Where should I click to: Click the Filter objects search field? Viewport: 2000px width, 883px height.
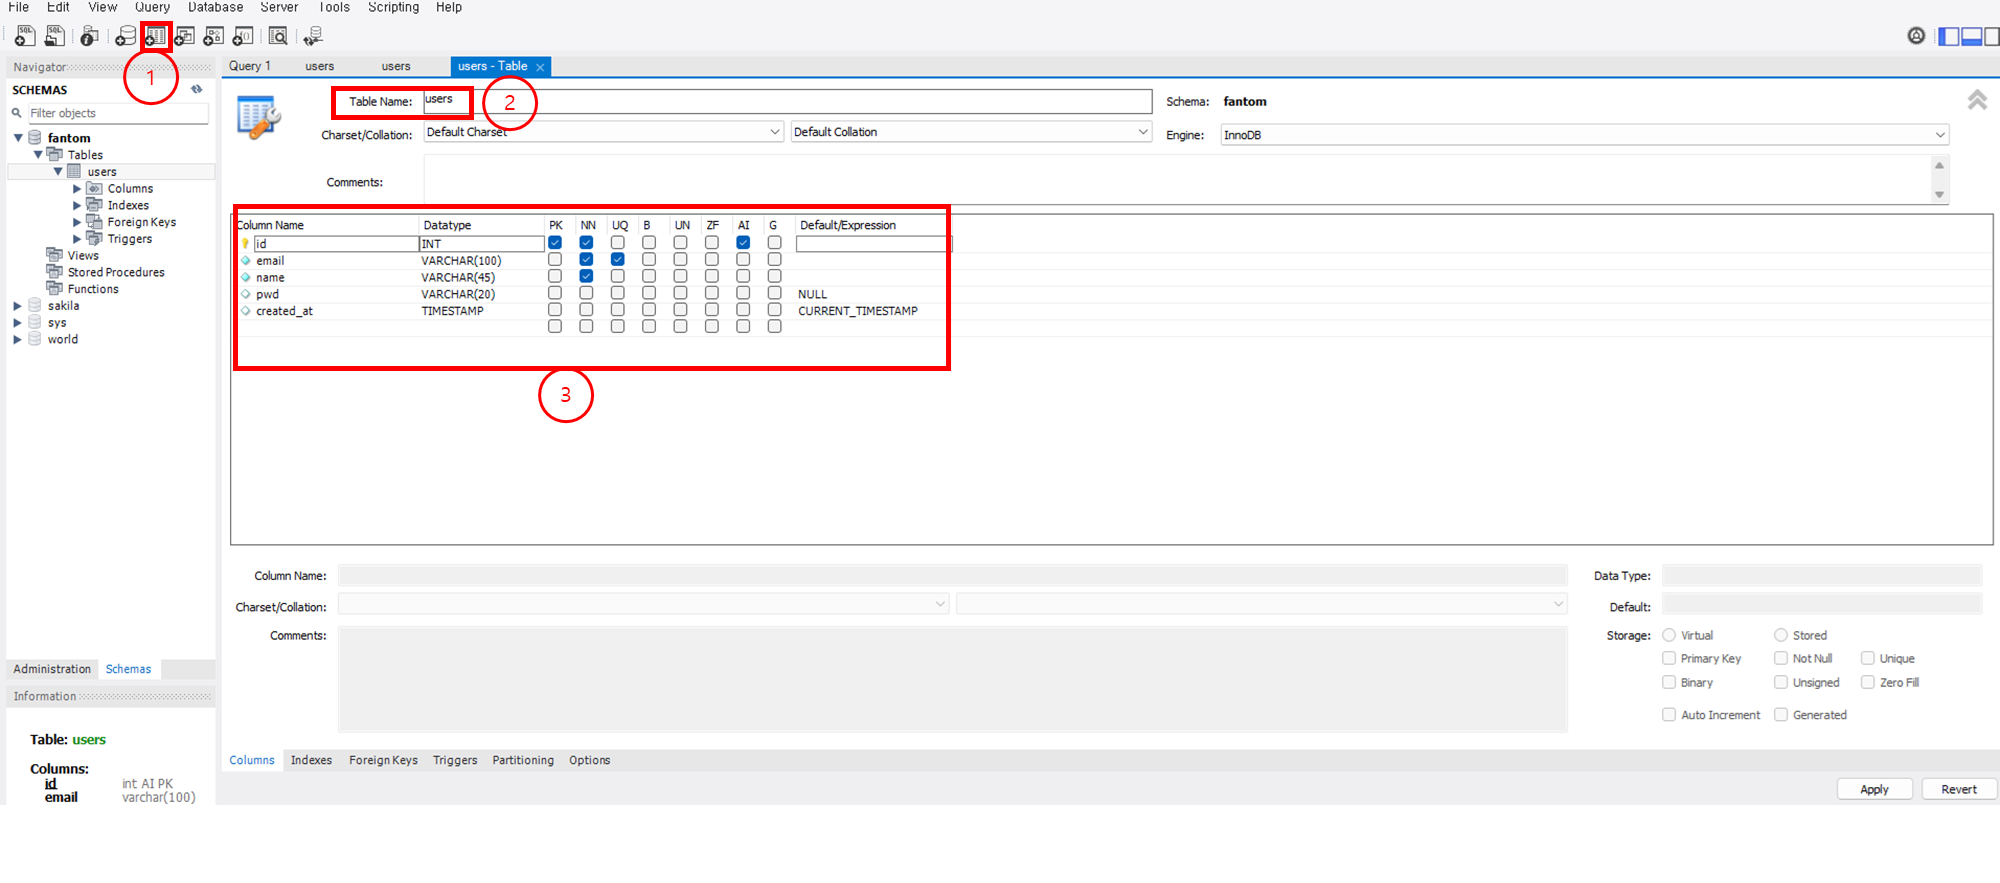coord(117,113)
